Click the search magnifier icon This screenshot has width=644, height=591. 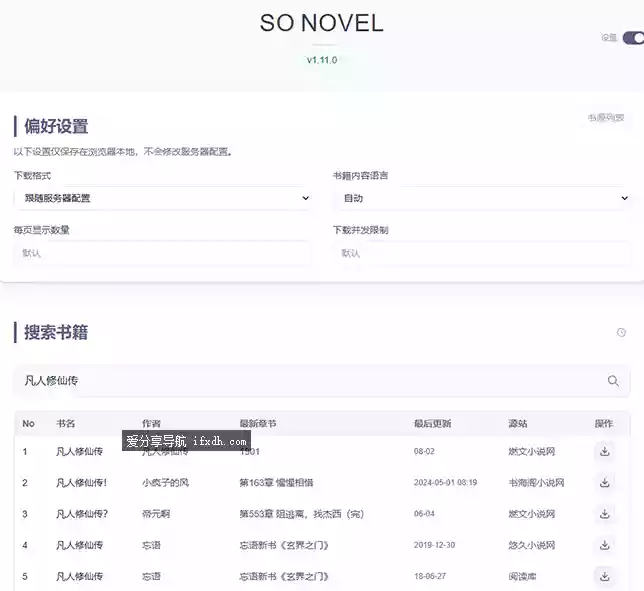coord(613,381)
